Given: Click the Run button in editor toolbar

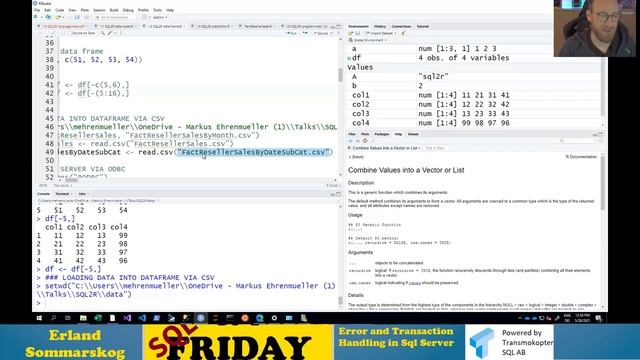Looking at the screenshot, I should pos(292,33).
